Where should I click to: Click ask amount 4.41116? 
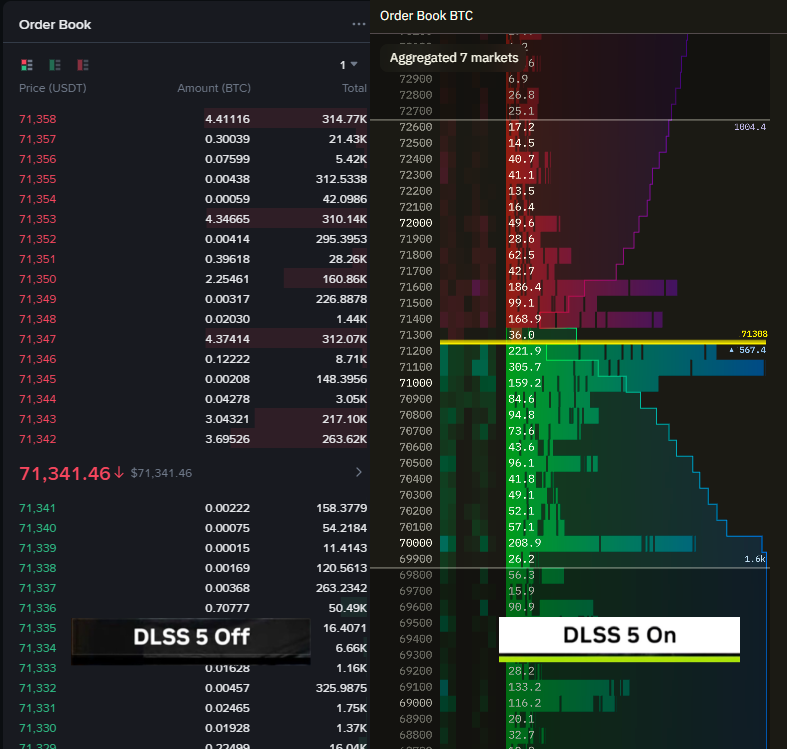(227, 119)
